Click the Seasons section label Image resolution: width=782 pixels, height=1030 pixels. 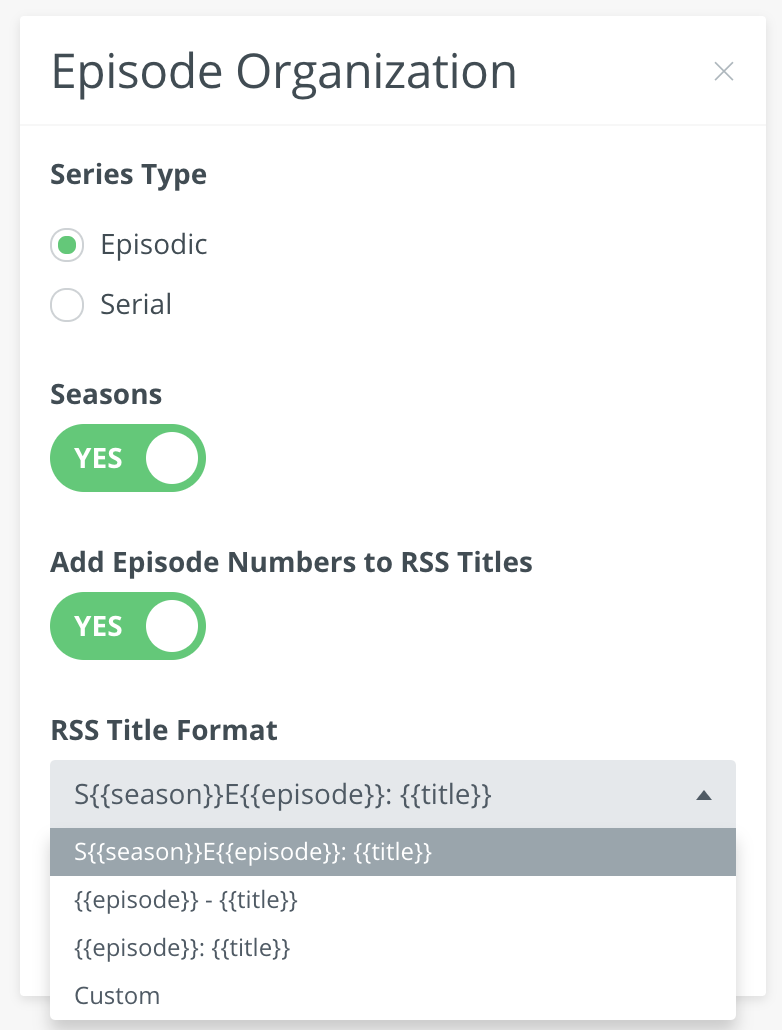(106, 394)
